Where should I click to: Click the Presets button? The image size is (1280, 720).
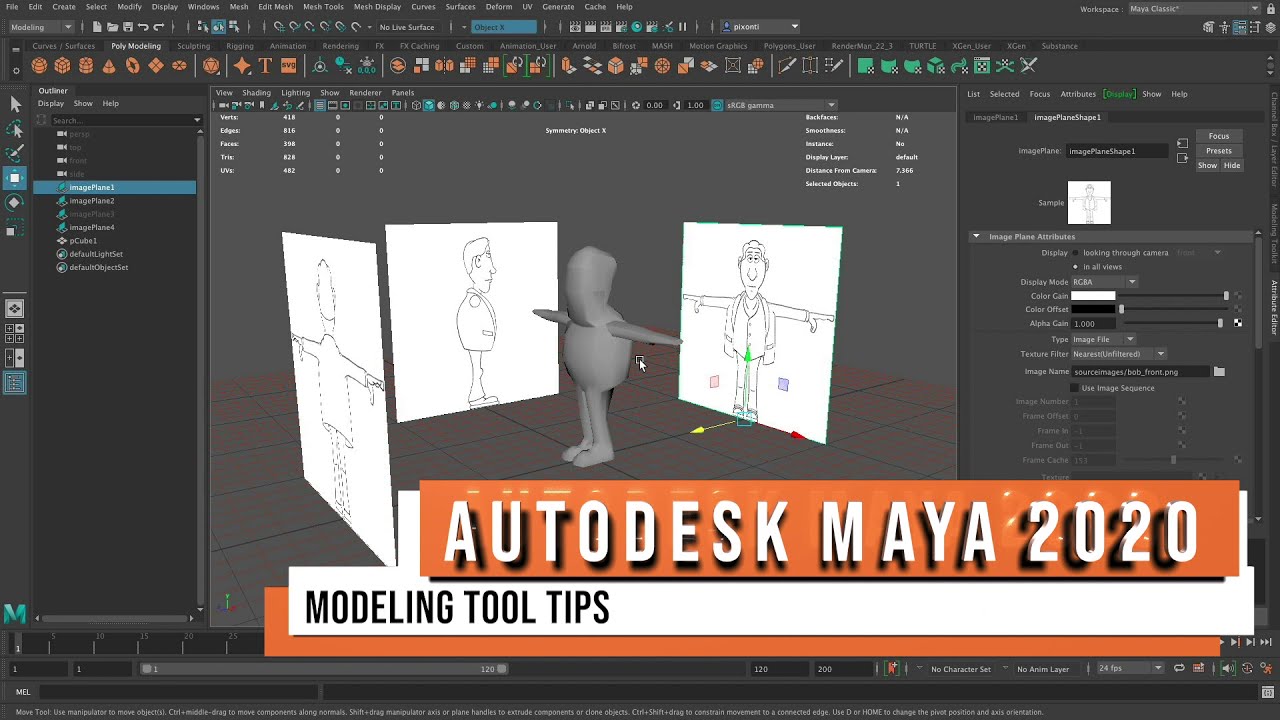tap(1219, 151)
